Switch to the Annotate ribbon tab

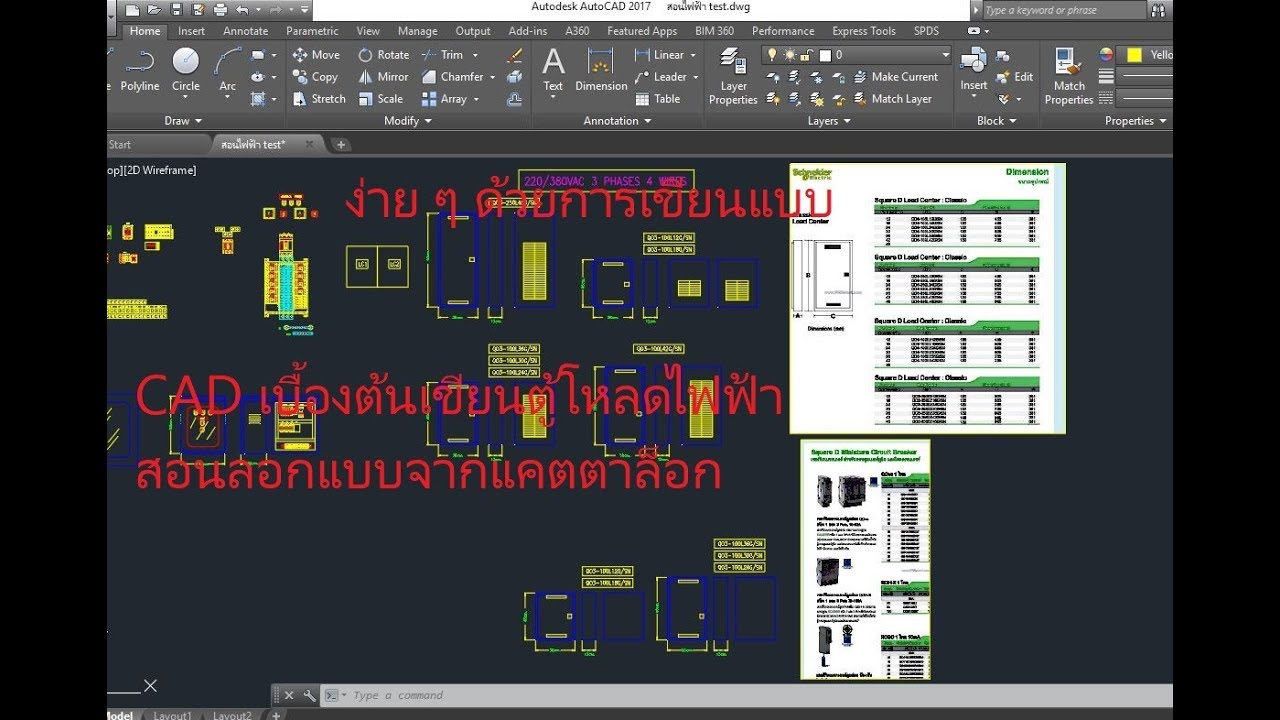point(245,31)
